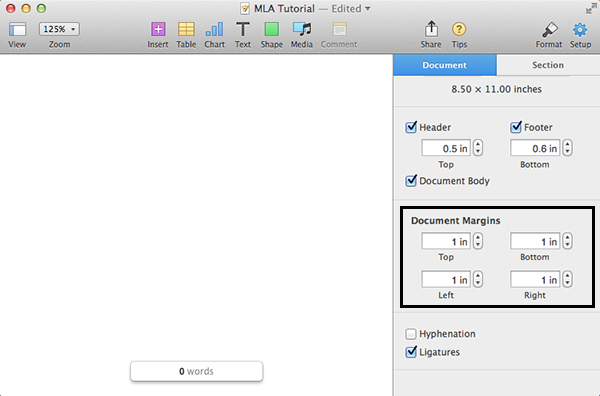600x396 pixels.
Task: Adjust the Top margin stepper
Action: 478,241
